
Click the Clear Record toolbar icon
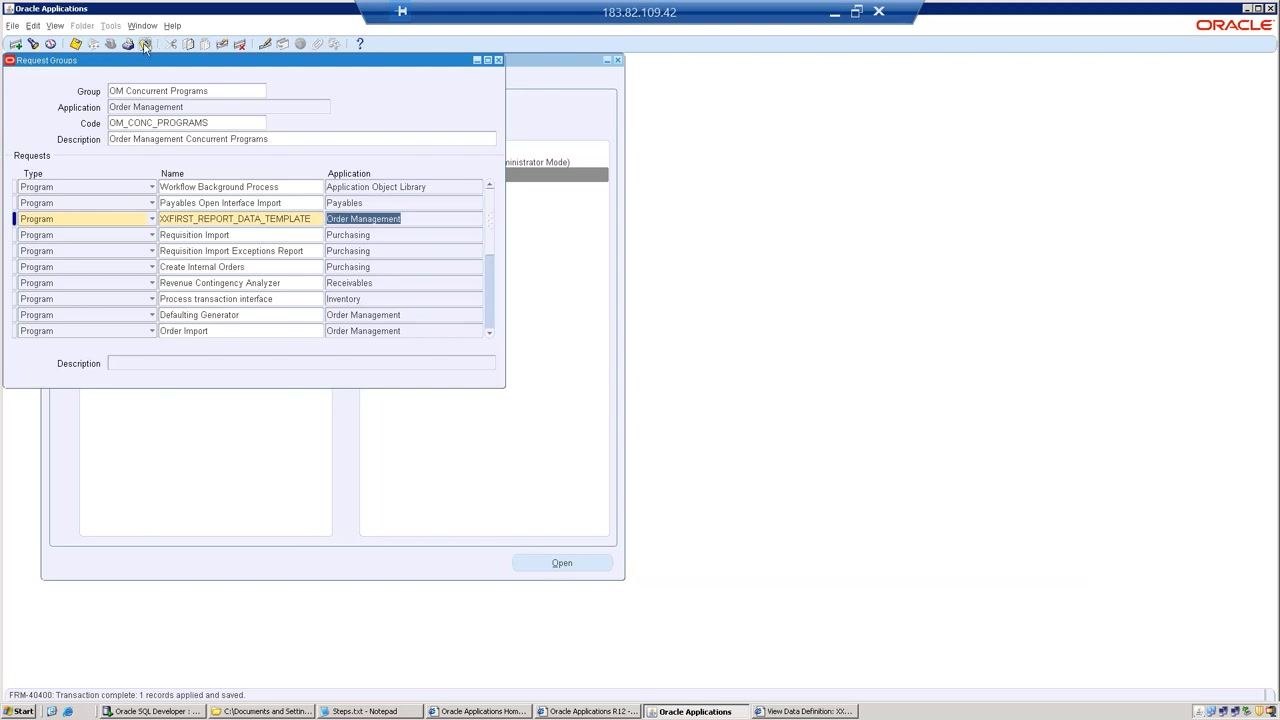coord(222,44)
